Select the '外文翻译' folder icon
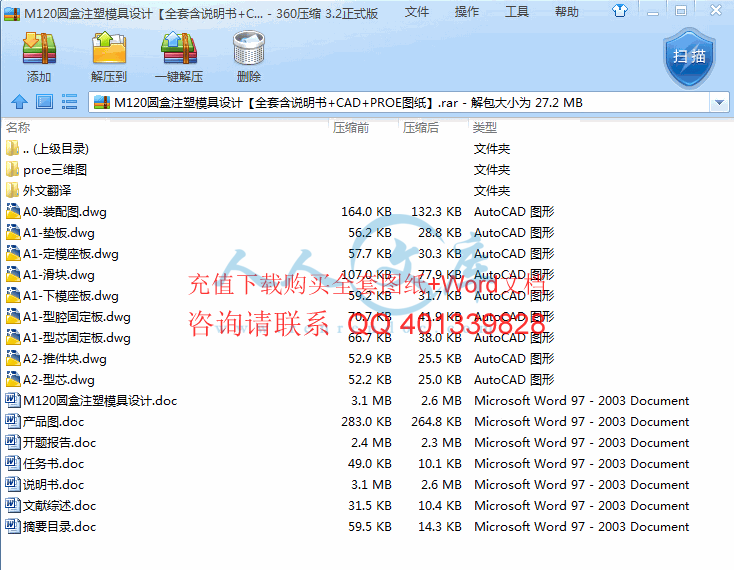734x570 pixels. 13,190
